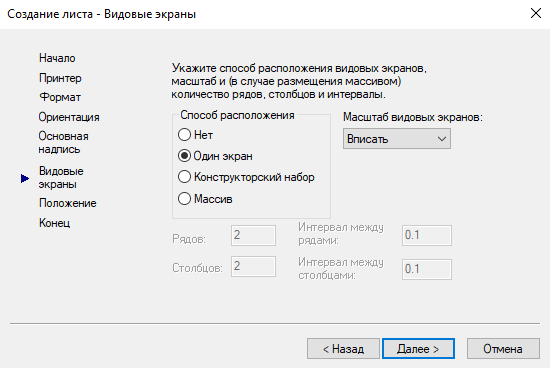Click the 'Рядов' input field
This screenshot has width=550, height=368.
pos(253,235)
